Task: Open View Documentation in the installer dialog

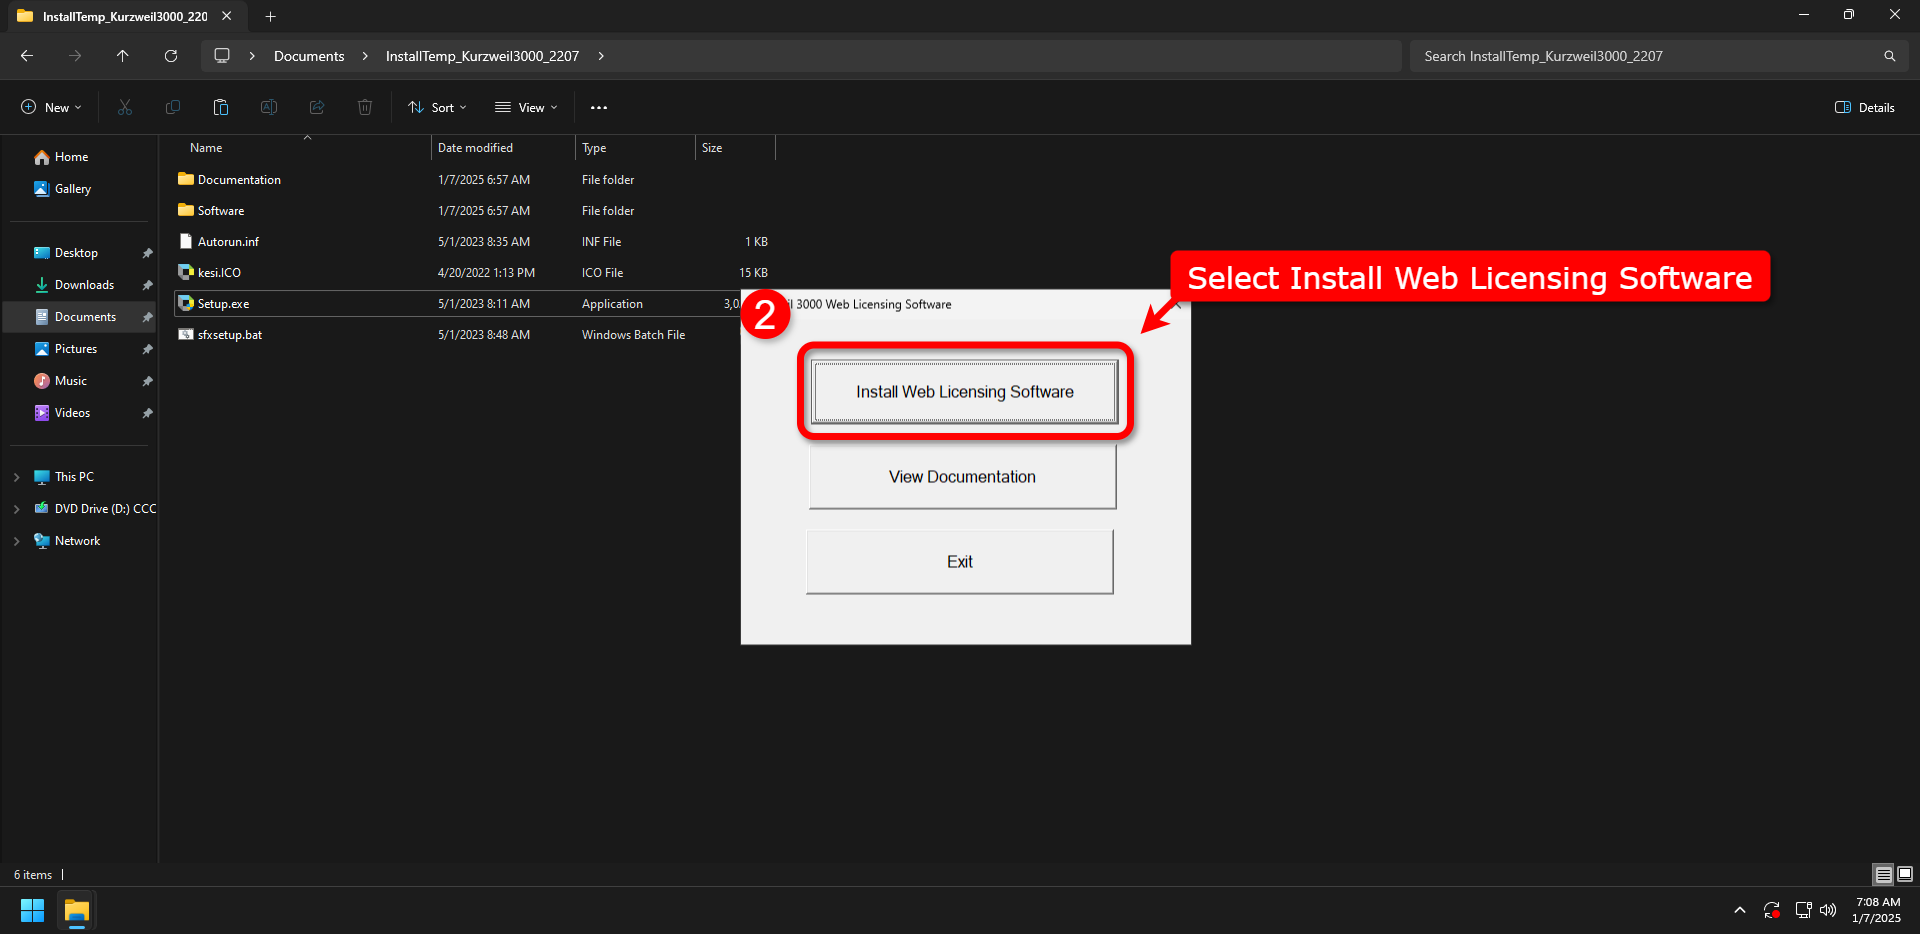Action: 962,477
